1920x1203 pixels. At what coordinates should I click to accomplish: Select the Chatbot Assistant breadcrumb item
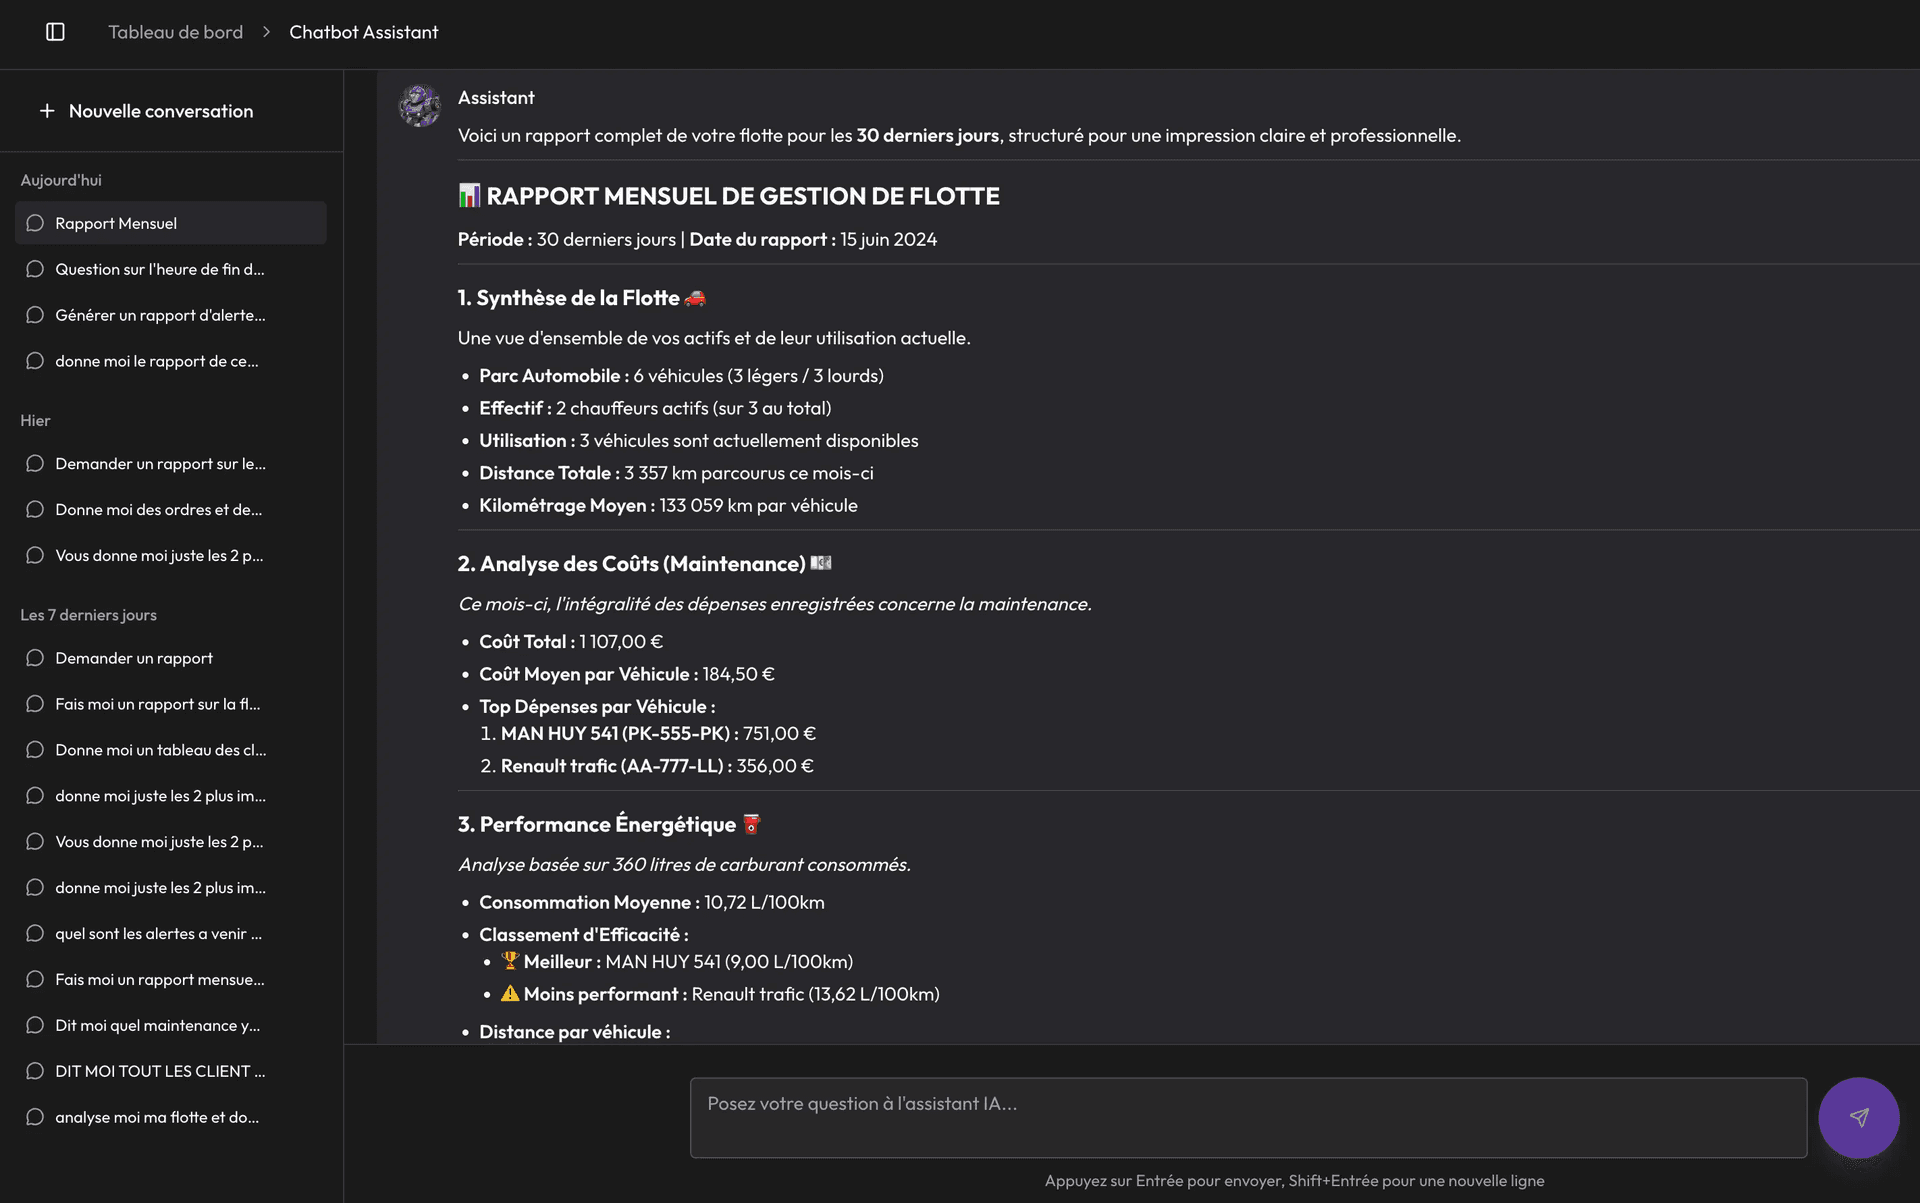[x=362, y=31]
